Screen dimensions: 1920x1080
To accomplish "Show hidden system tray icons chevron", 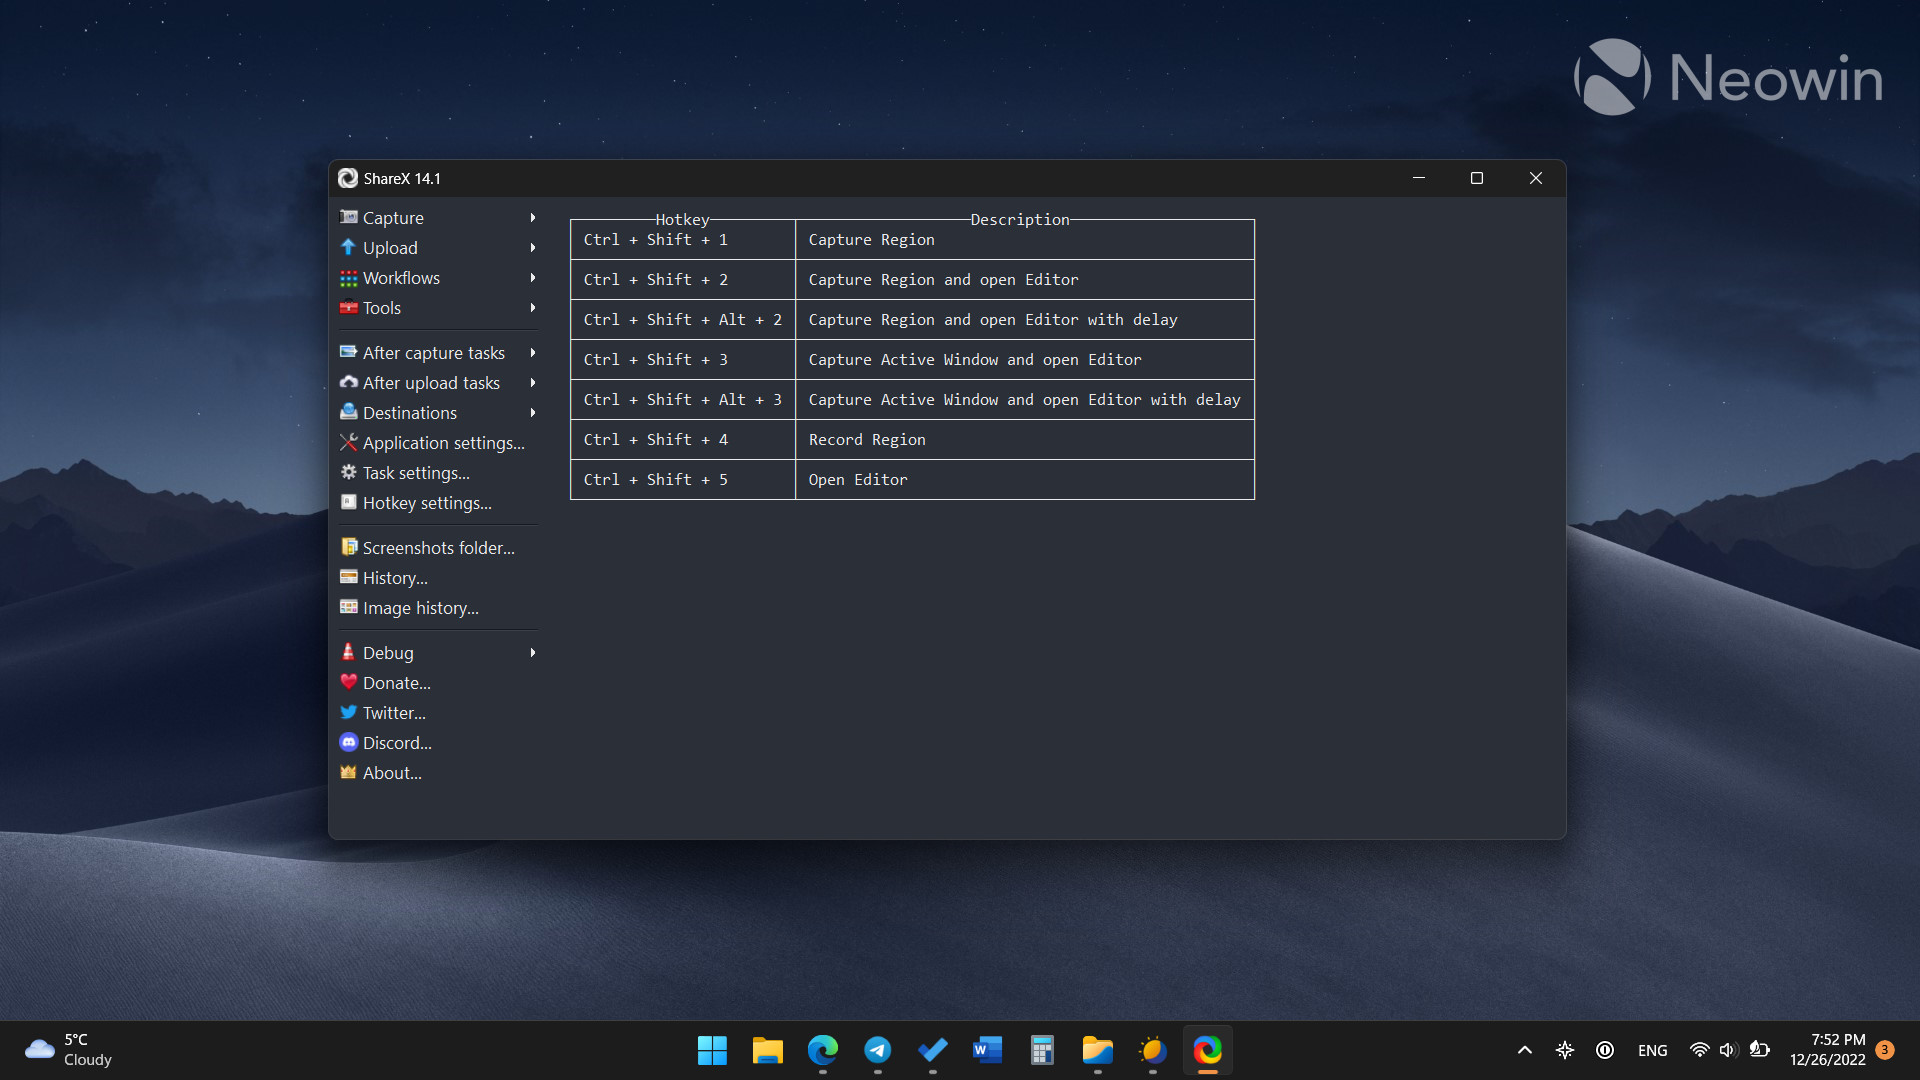I will [x=1524, y=1050].
